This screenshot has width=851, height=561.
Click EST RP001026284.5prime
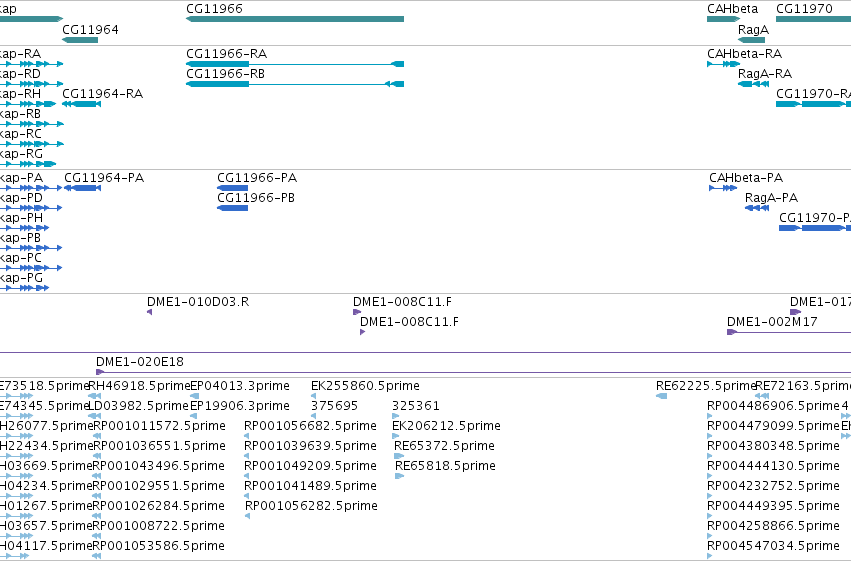[x=97, y=517]
